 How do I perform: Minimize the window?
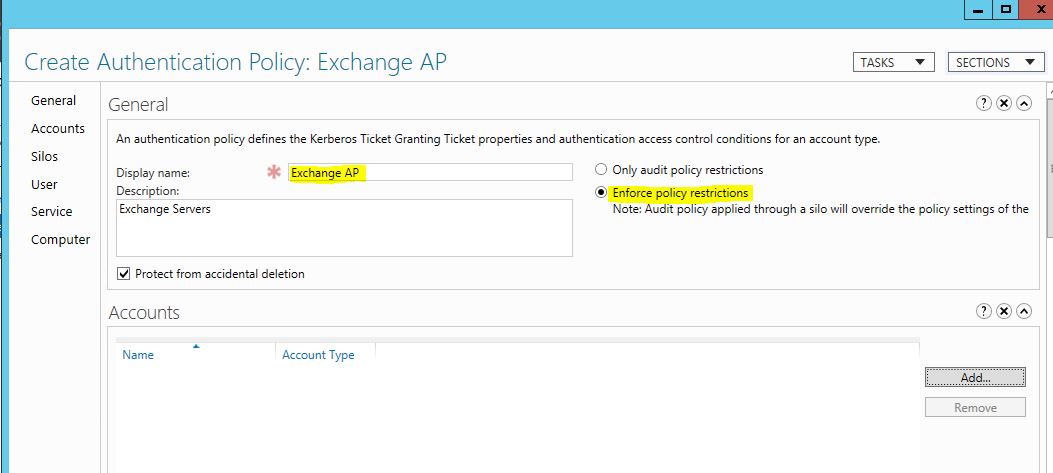pyautogui.click(x=979, y=10)
